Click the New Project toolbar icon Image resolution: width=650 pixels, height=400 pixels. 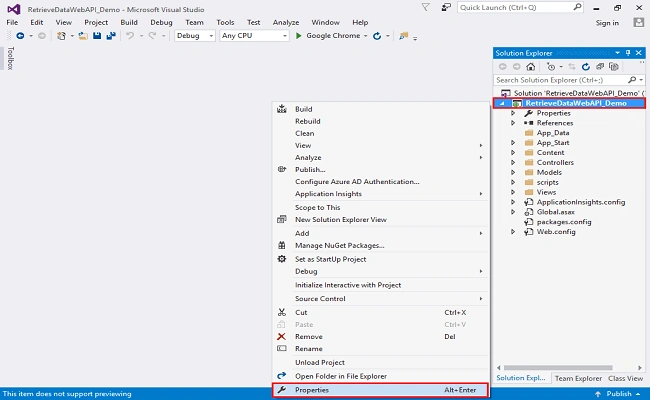click(x=61, y=36)
